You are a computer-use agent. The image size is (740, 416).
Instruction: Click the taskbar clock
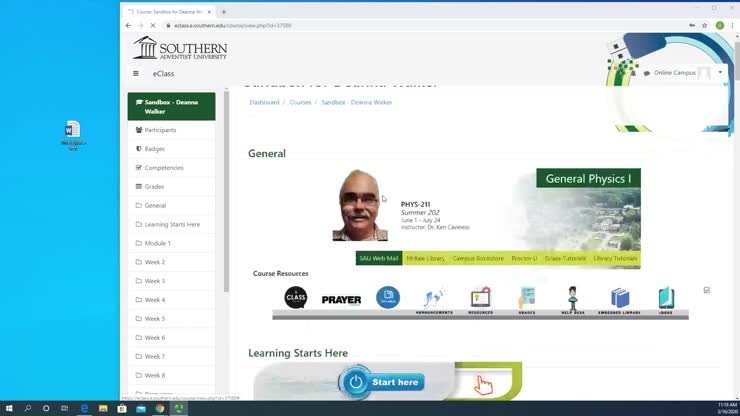(x=727, y=408)
